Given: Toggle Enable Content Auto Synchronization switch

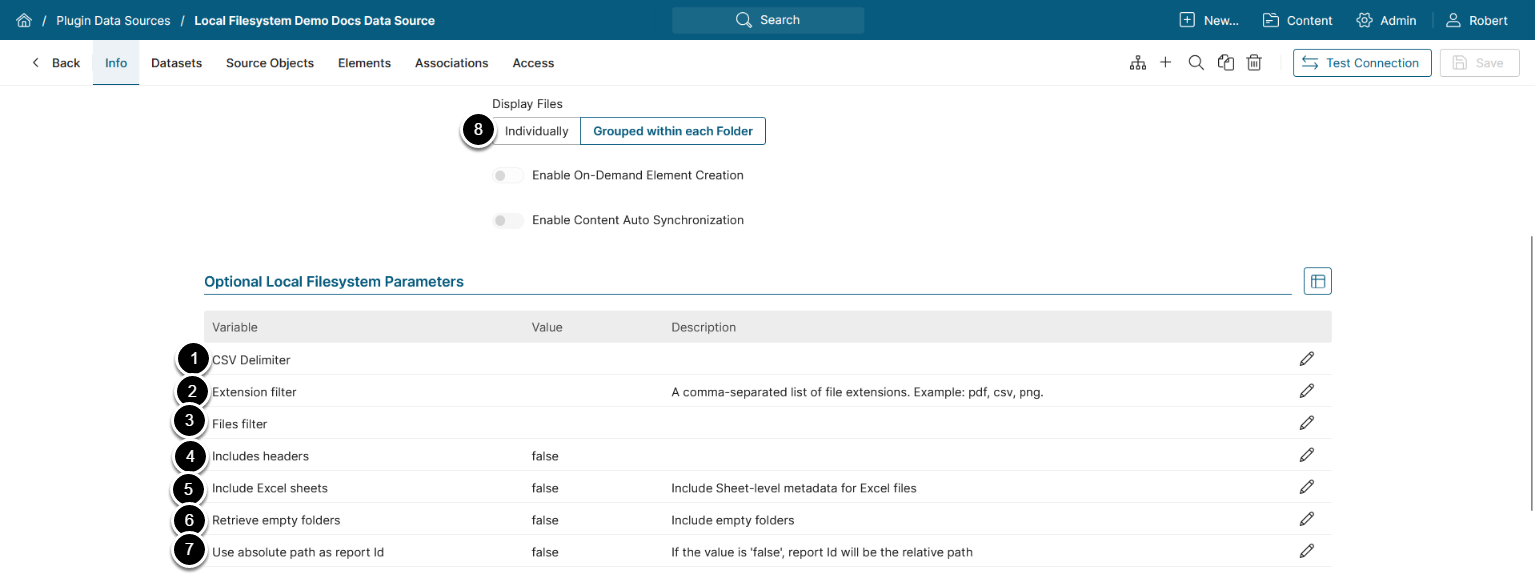Looking at the screenshot, I should click(x=508, y=221).
